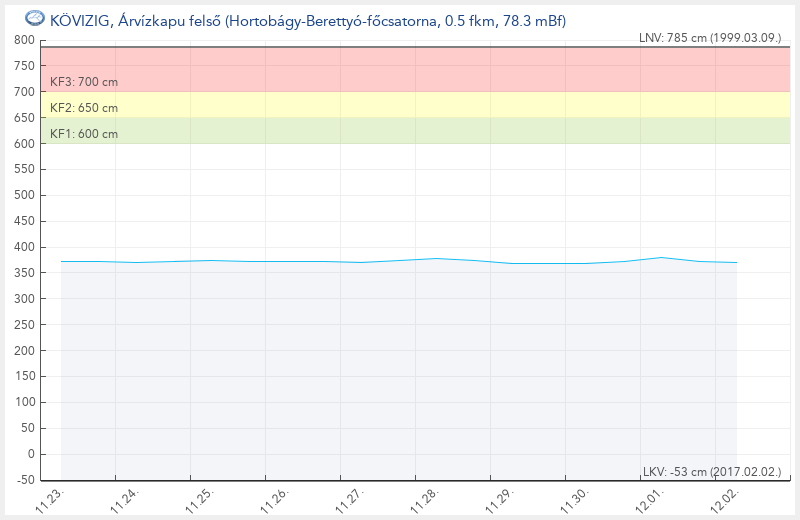
Task: Click the green KF1 alert band
Action: (400, 131)
